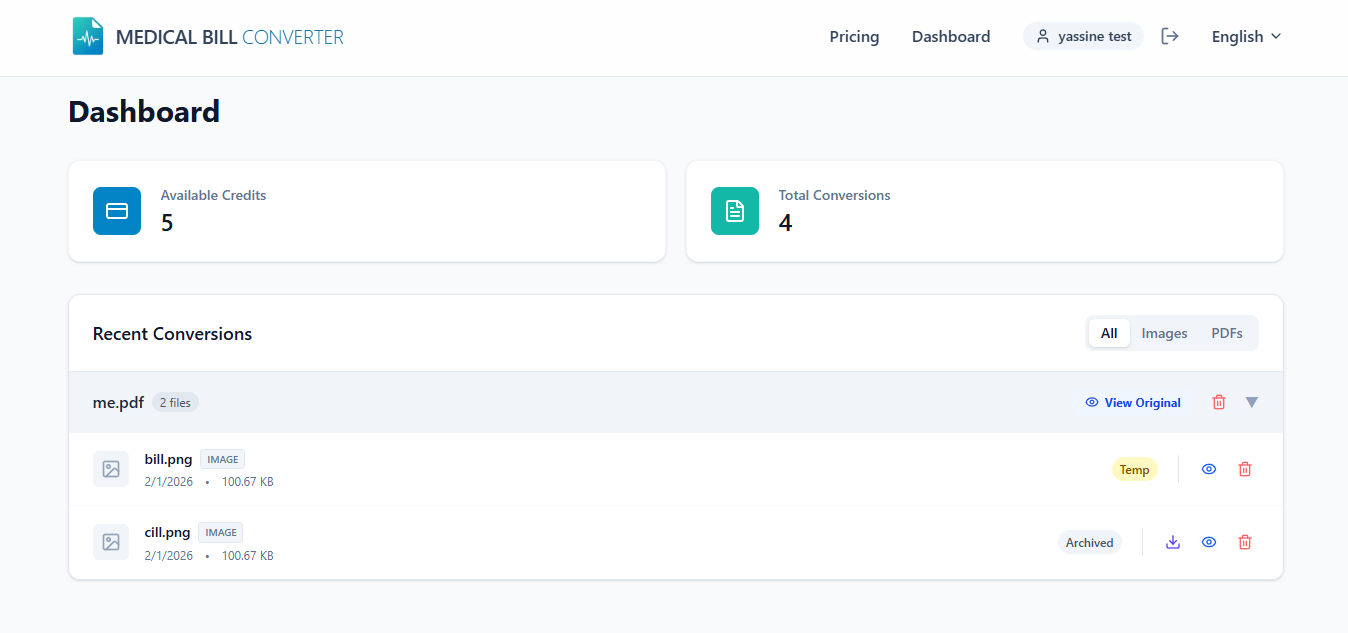
Task: Click the View Original link
Action: click(1142, 402)
